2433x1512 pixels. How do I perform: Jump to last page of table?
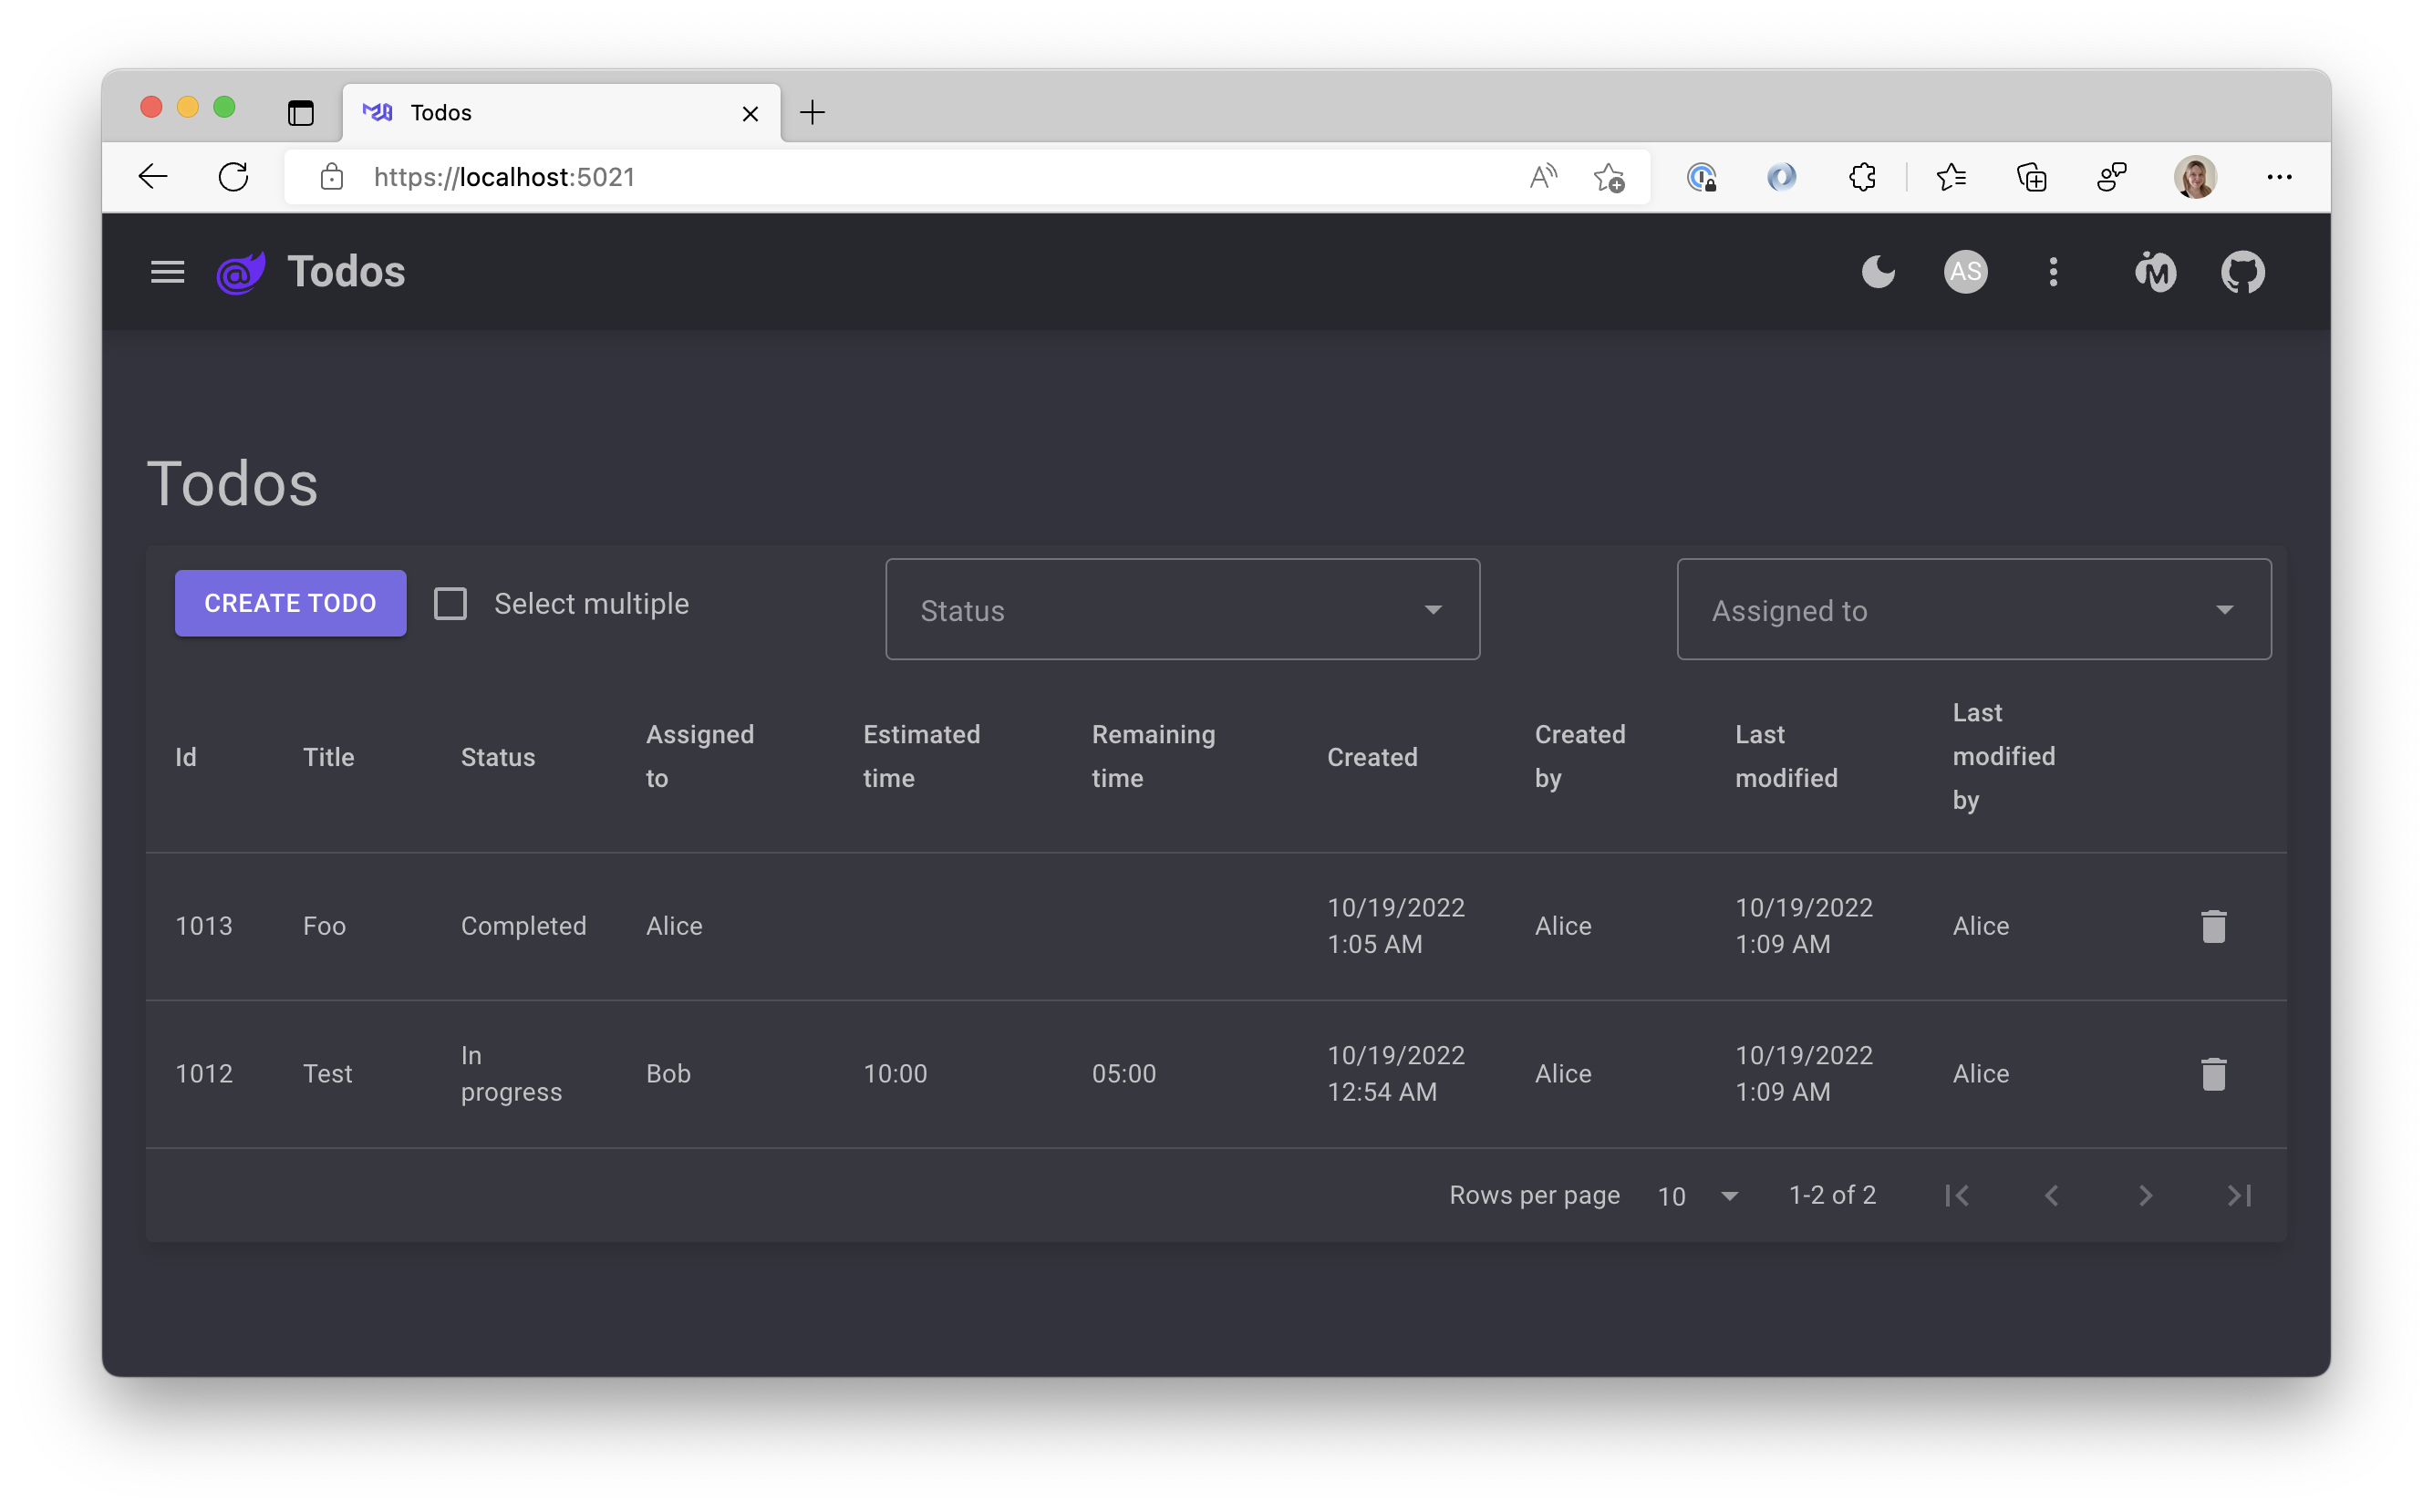click(2238, 1195)
